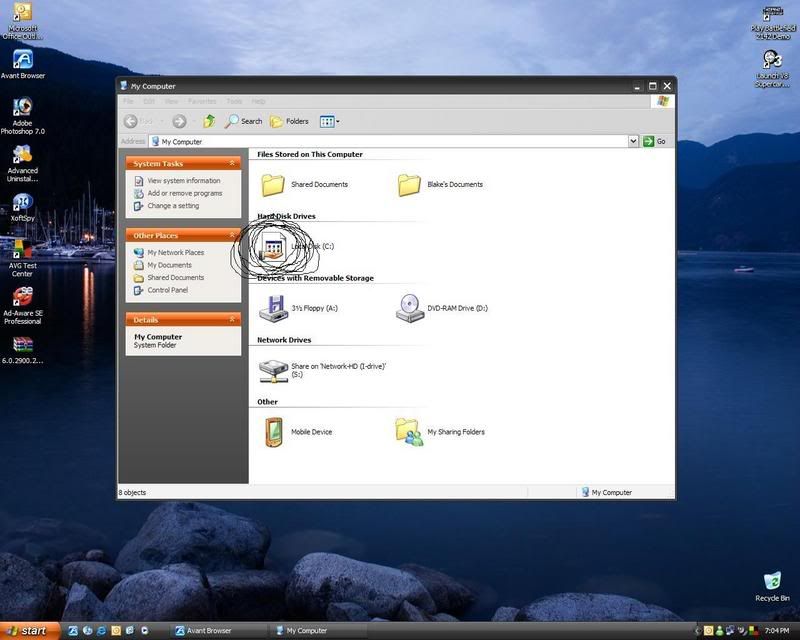800x640 pixels.
Task: Open the My Sharing Folders icon
Action: 409,432
